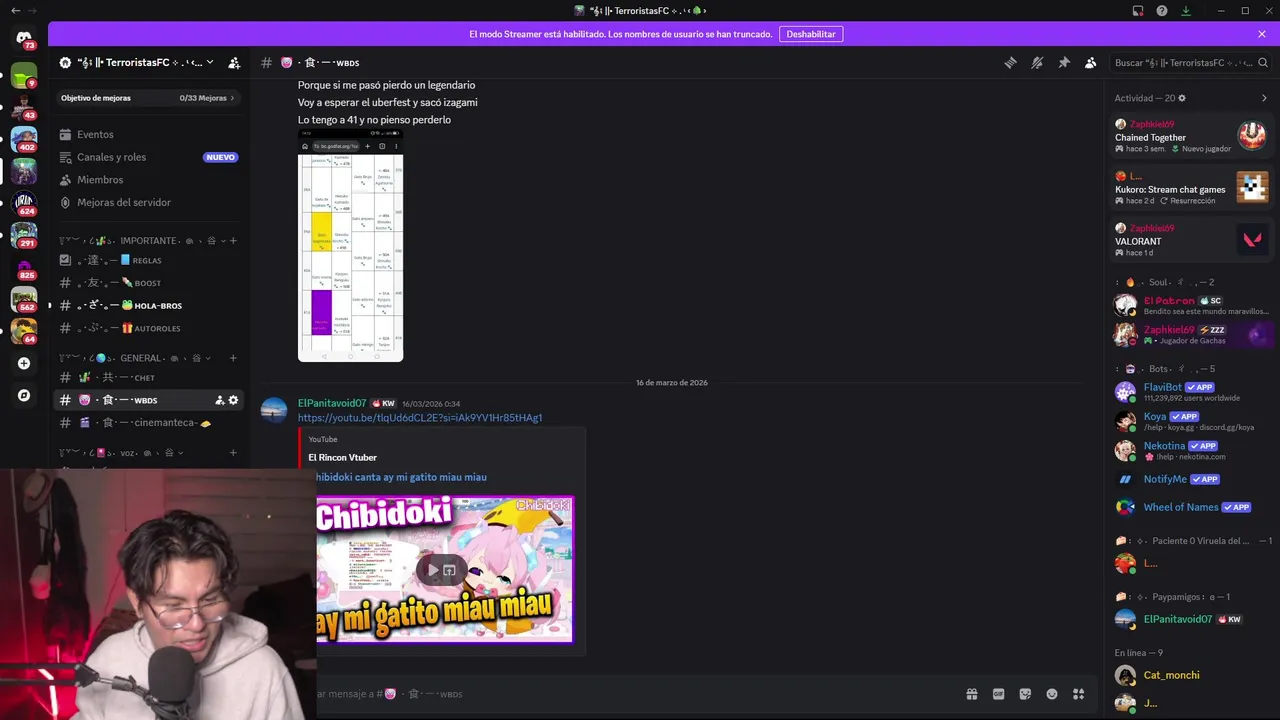Open Miembros in sidebar
Image resolution: width=1280 pixels, height=720 pixels.
(x=148, y=180)
